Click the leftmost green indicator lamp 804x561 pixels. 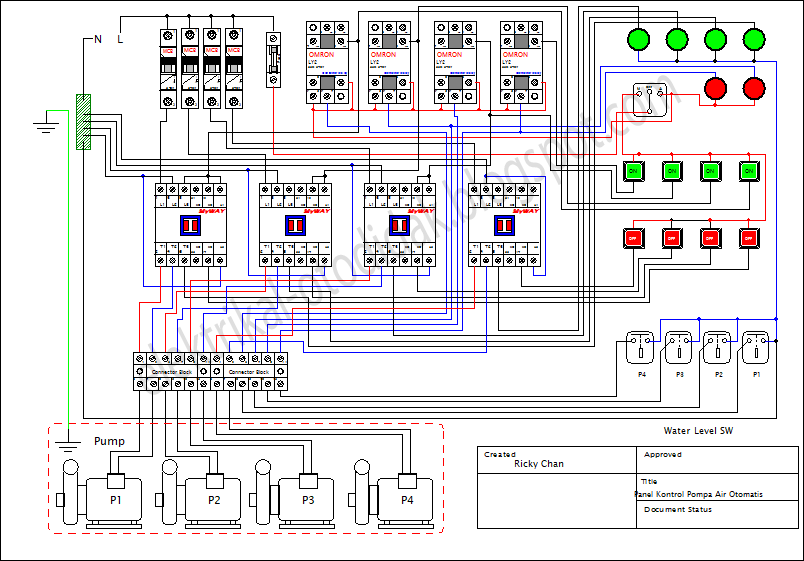click(639, 39)
